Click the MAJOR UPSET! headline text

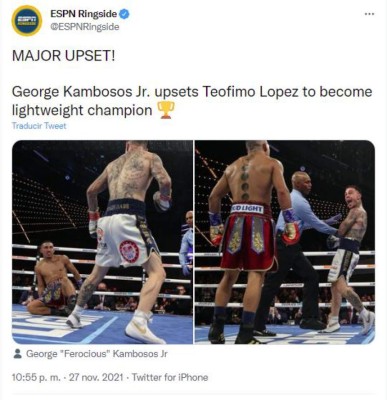(x=63, y=56)
